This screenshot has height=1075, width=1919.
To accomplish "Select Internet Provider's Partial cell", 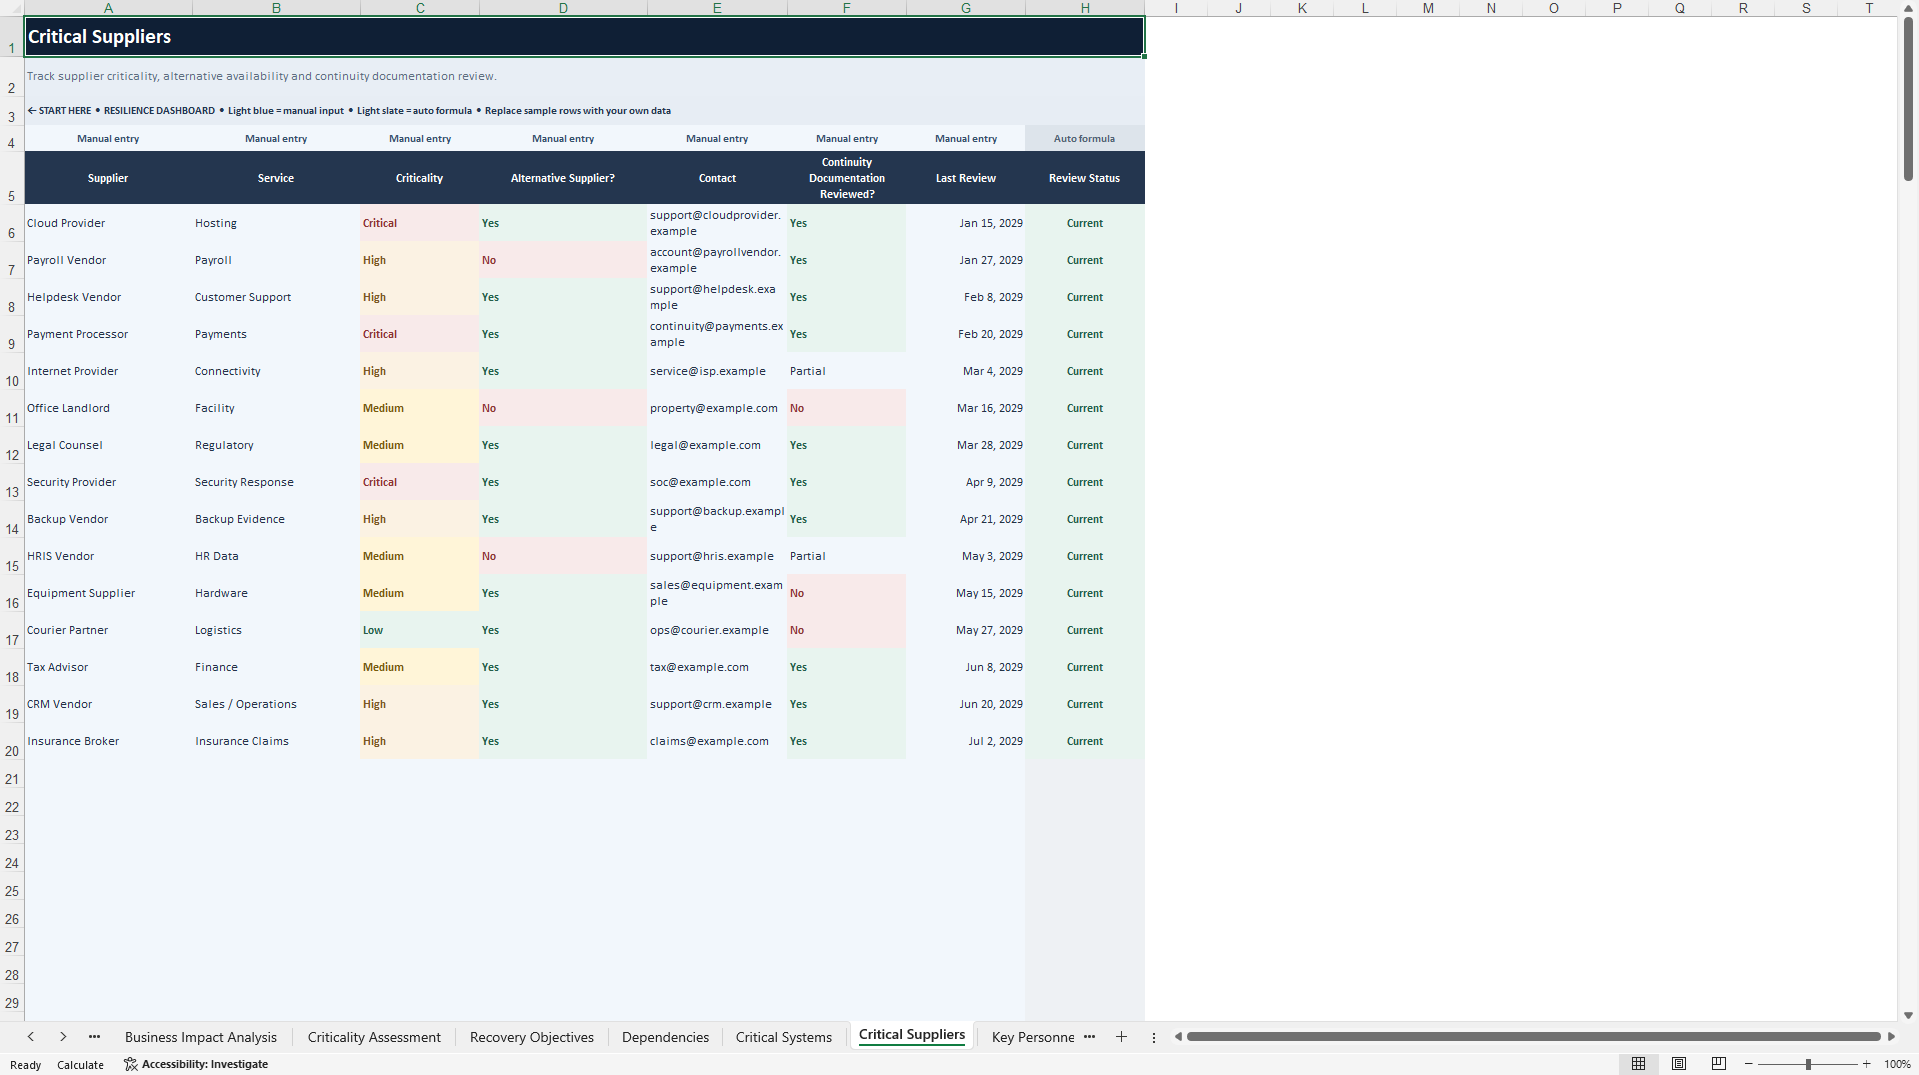I will pos(847,371).
